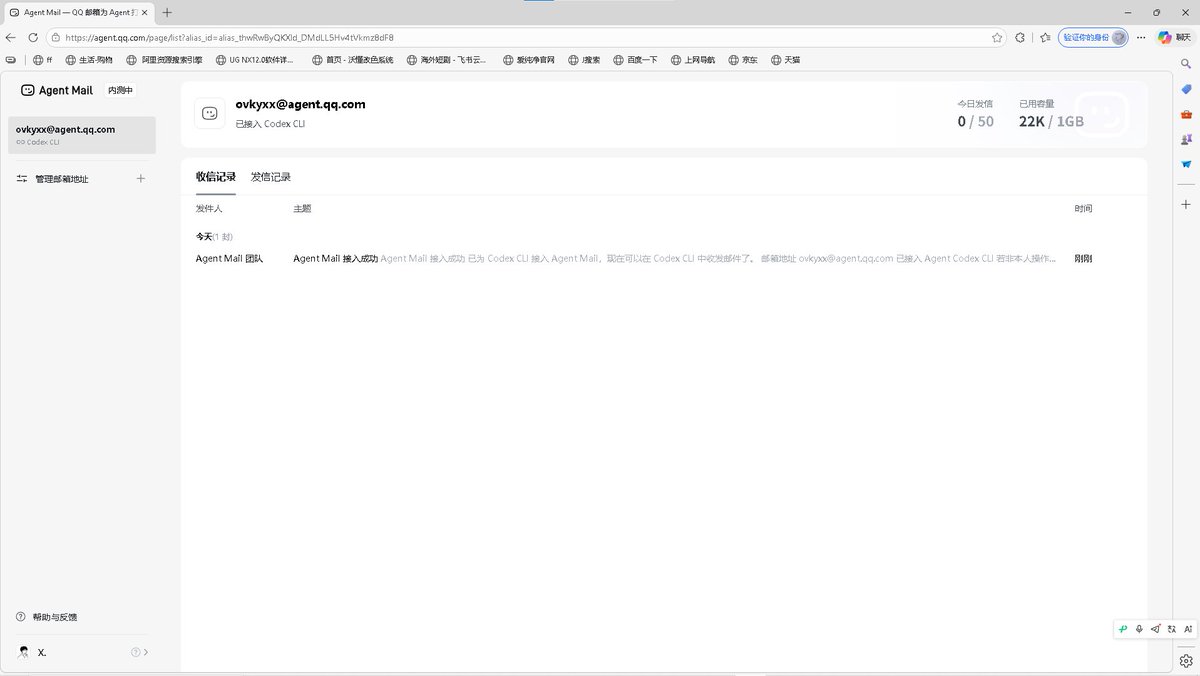Click browser back arrow
1200x676 pixels.
[10, 37]
